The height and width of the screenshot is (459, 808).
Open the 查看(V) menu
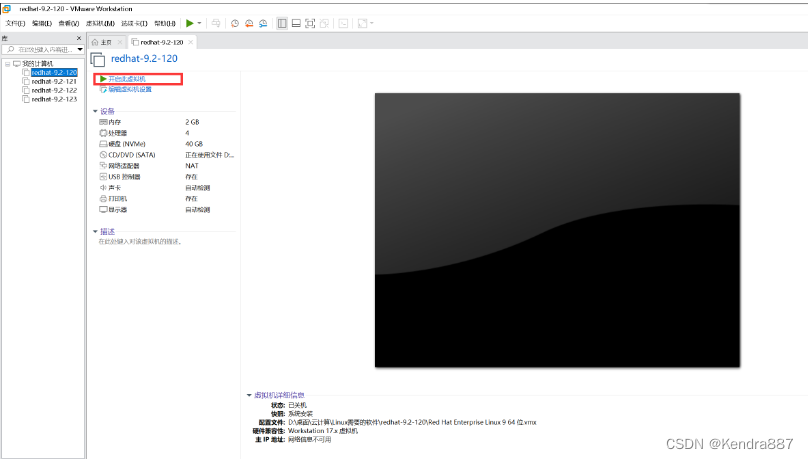(69, 23)
